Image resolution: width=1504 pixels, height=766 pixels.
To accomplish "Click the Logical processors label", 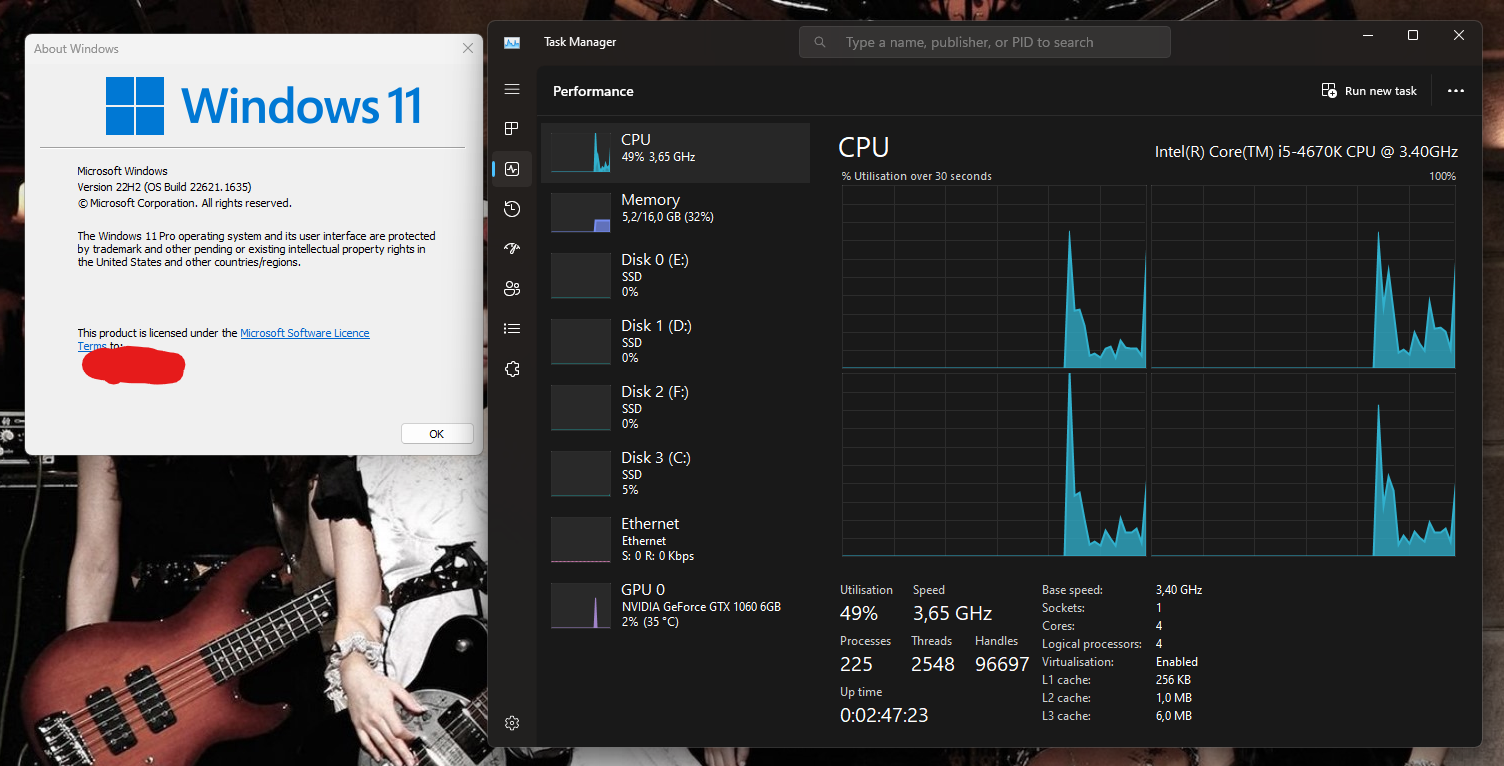I will point(1091,644).
